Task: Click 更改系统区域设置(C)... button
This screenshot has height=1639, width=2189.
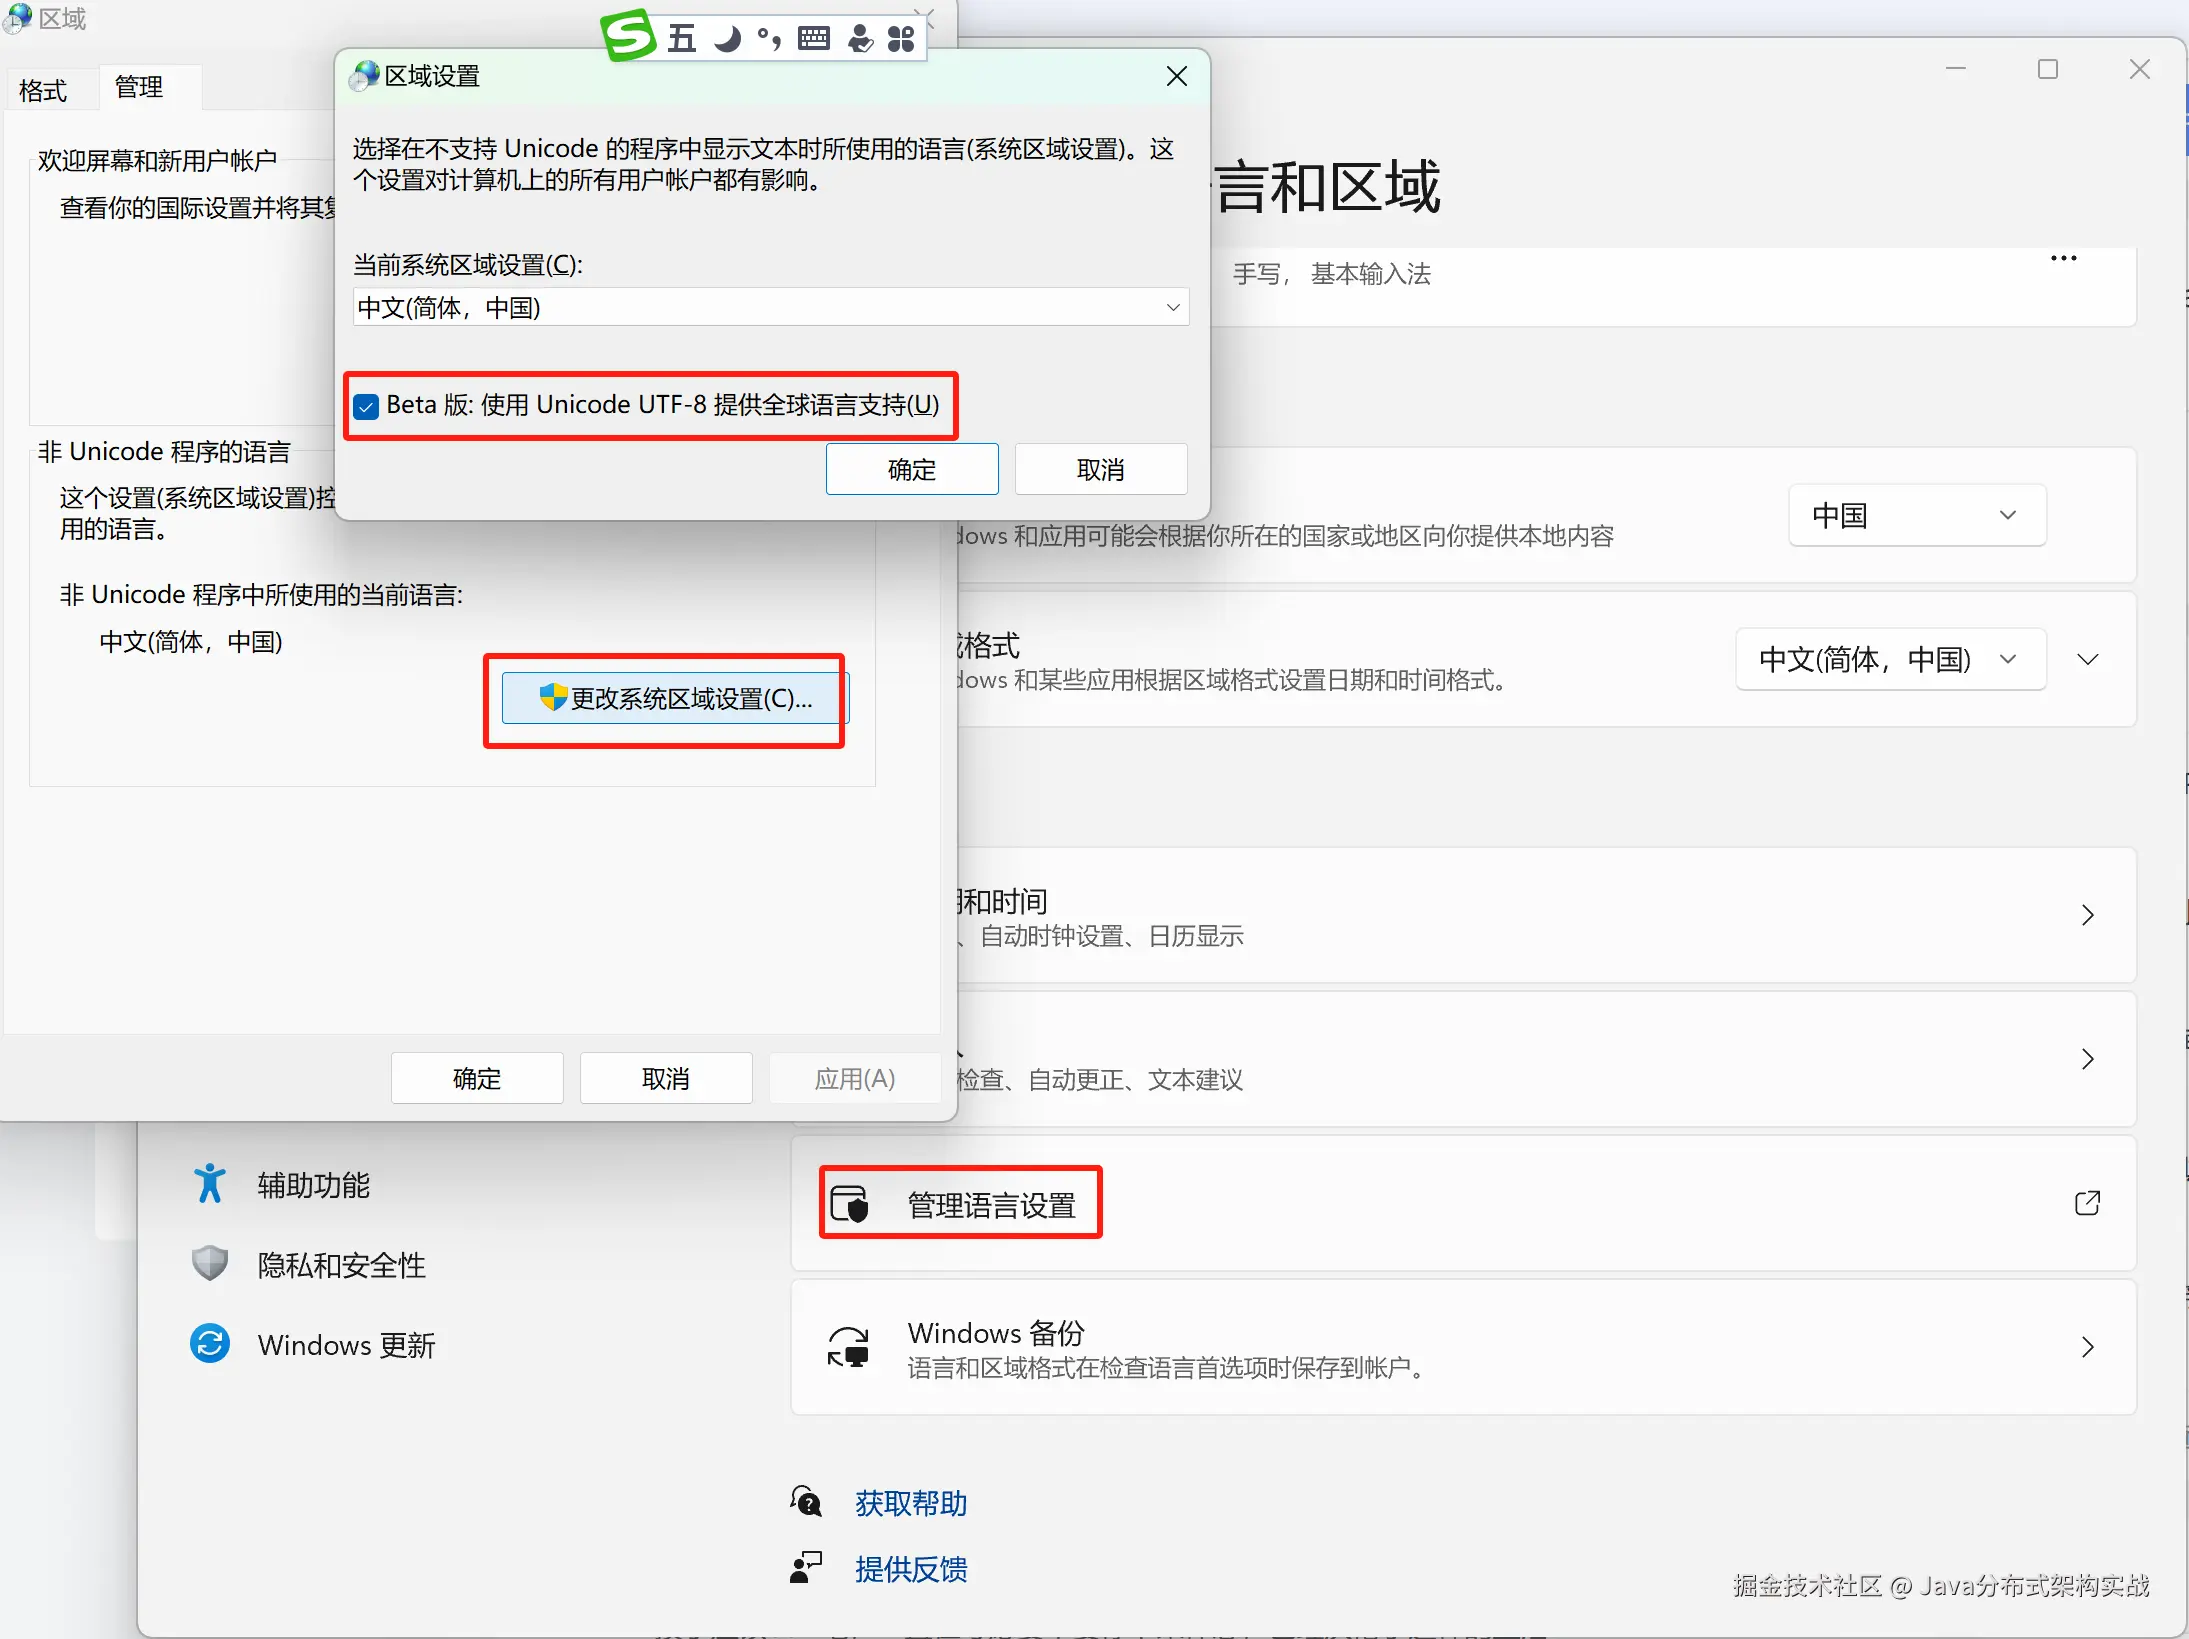Action: point(675,698)
